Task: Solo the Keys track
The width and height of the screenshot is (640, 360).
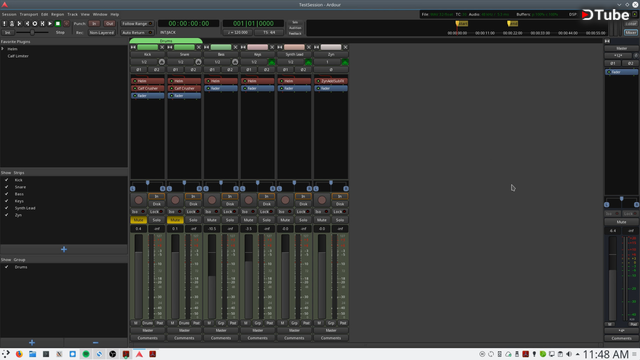Action: coord(267,220)
